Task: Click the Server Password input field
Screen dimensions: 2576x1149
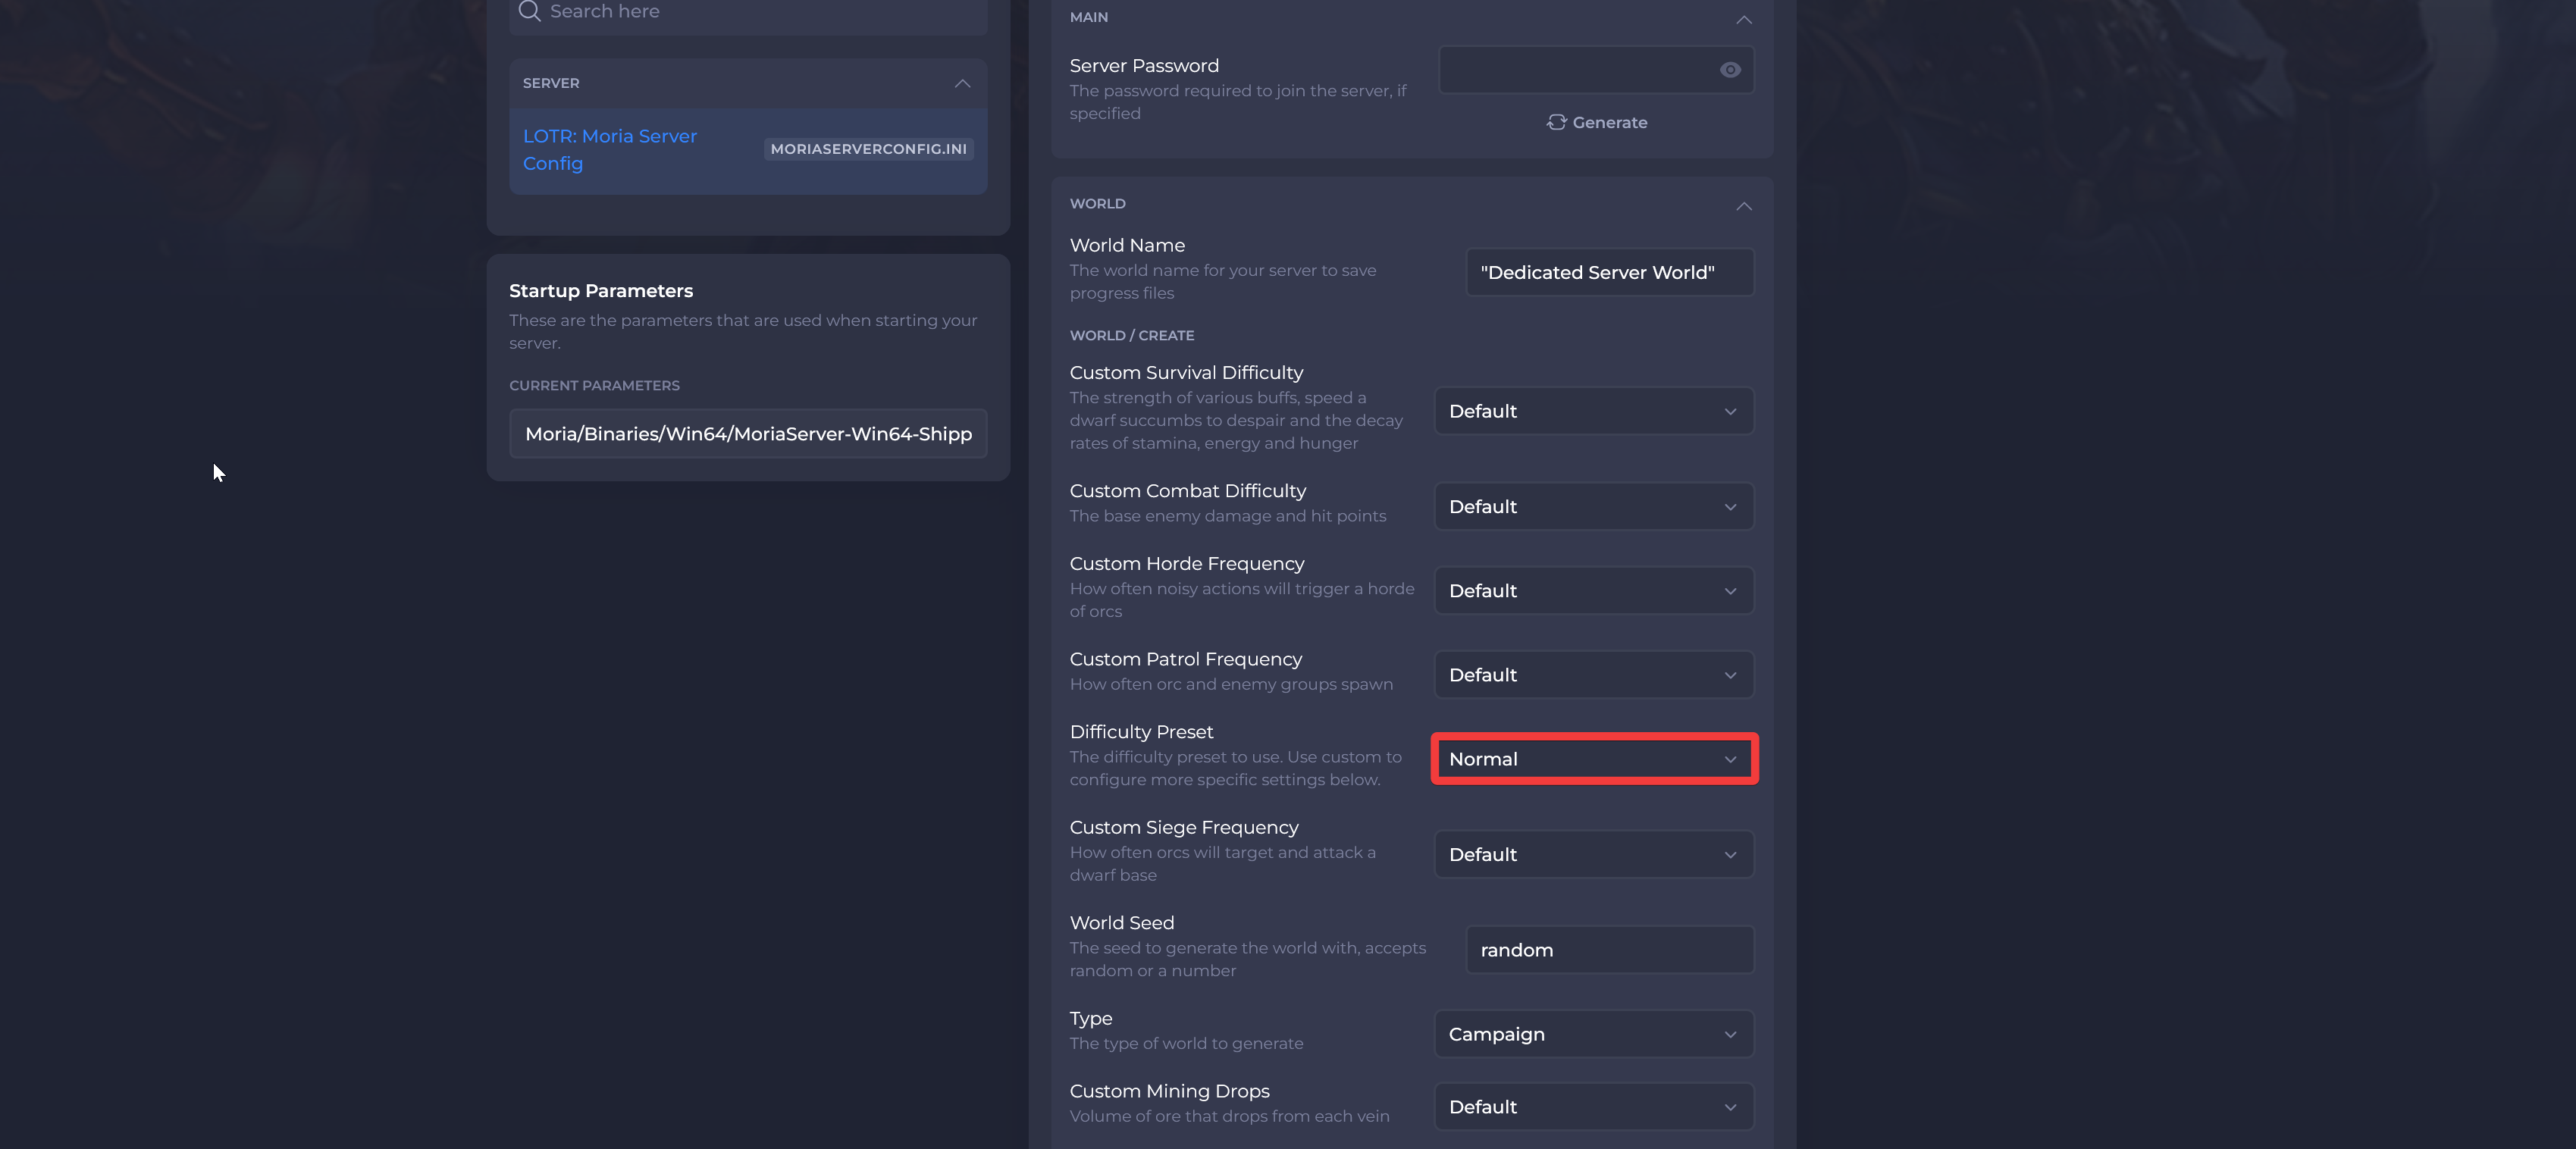Action: [x=1596, y=70]
